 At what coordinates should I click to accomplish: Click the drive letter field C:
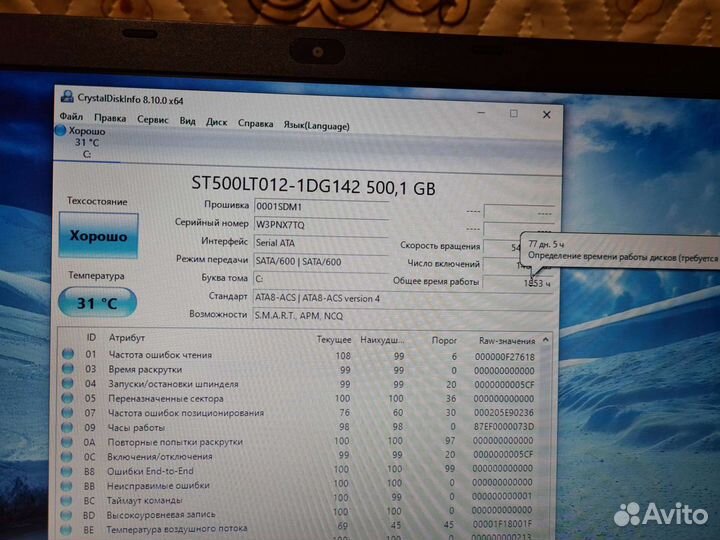tap(321, 279)
